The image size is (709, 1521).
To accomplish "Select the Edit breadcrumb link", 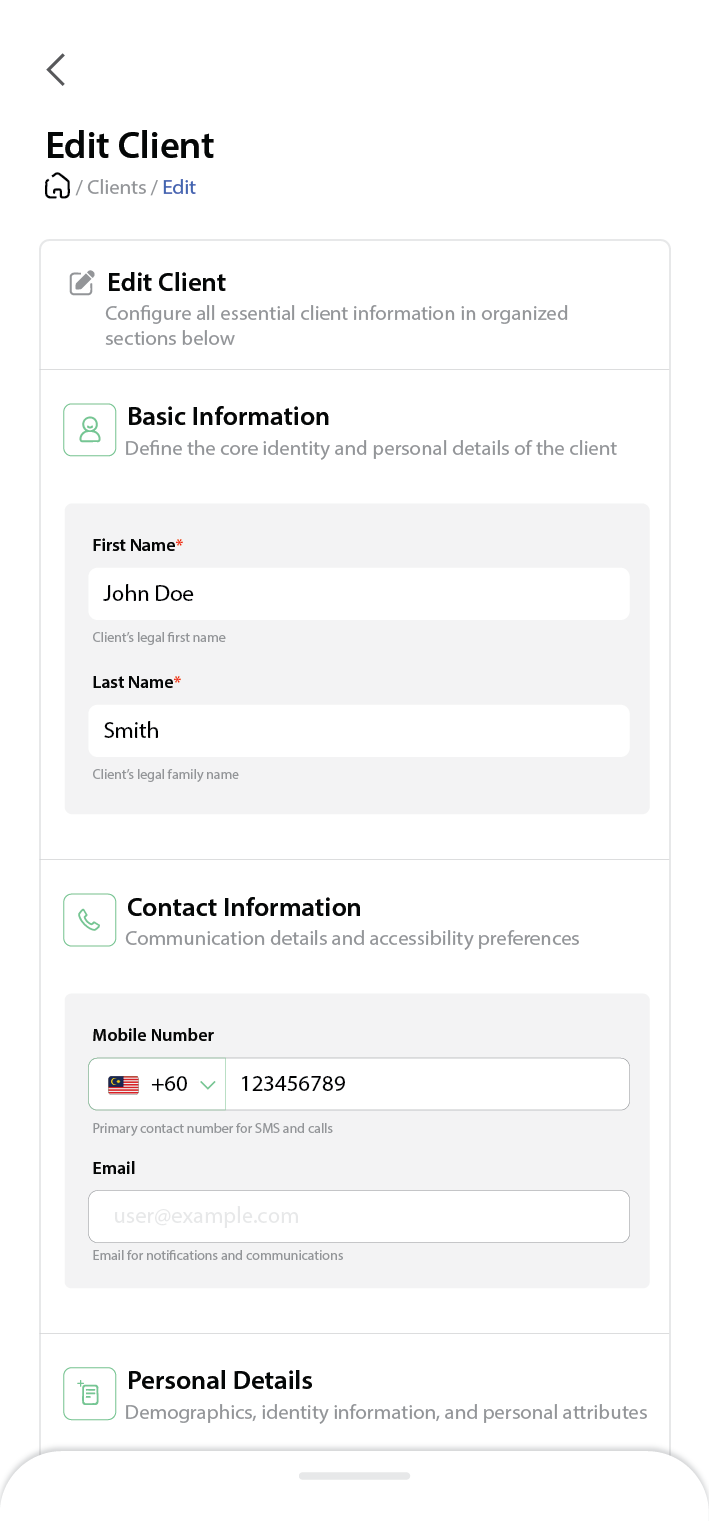I will pos(179,187).
